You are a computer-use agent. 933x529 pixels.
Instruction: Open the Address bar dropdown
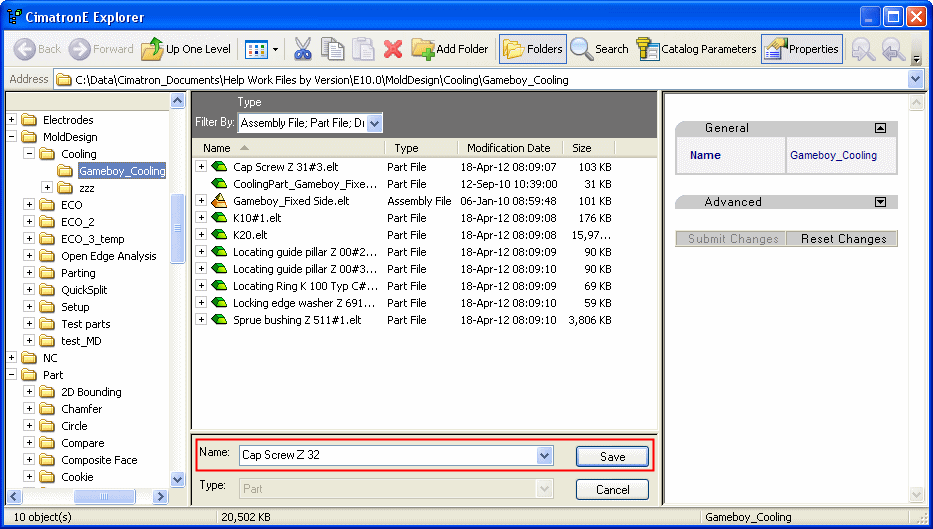click(915, 80)
